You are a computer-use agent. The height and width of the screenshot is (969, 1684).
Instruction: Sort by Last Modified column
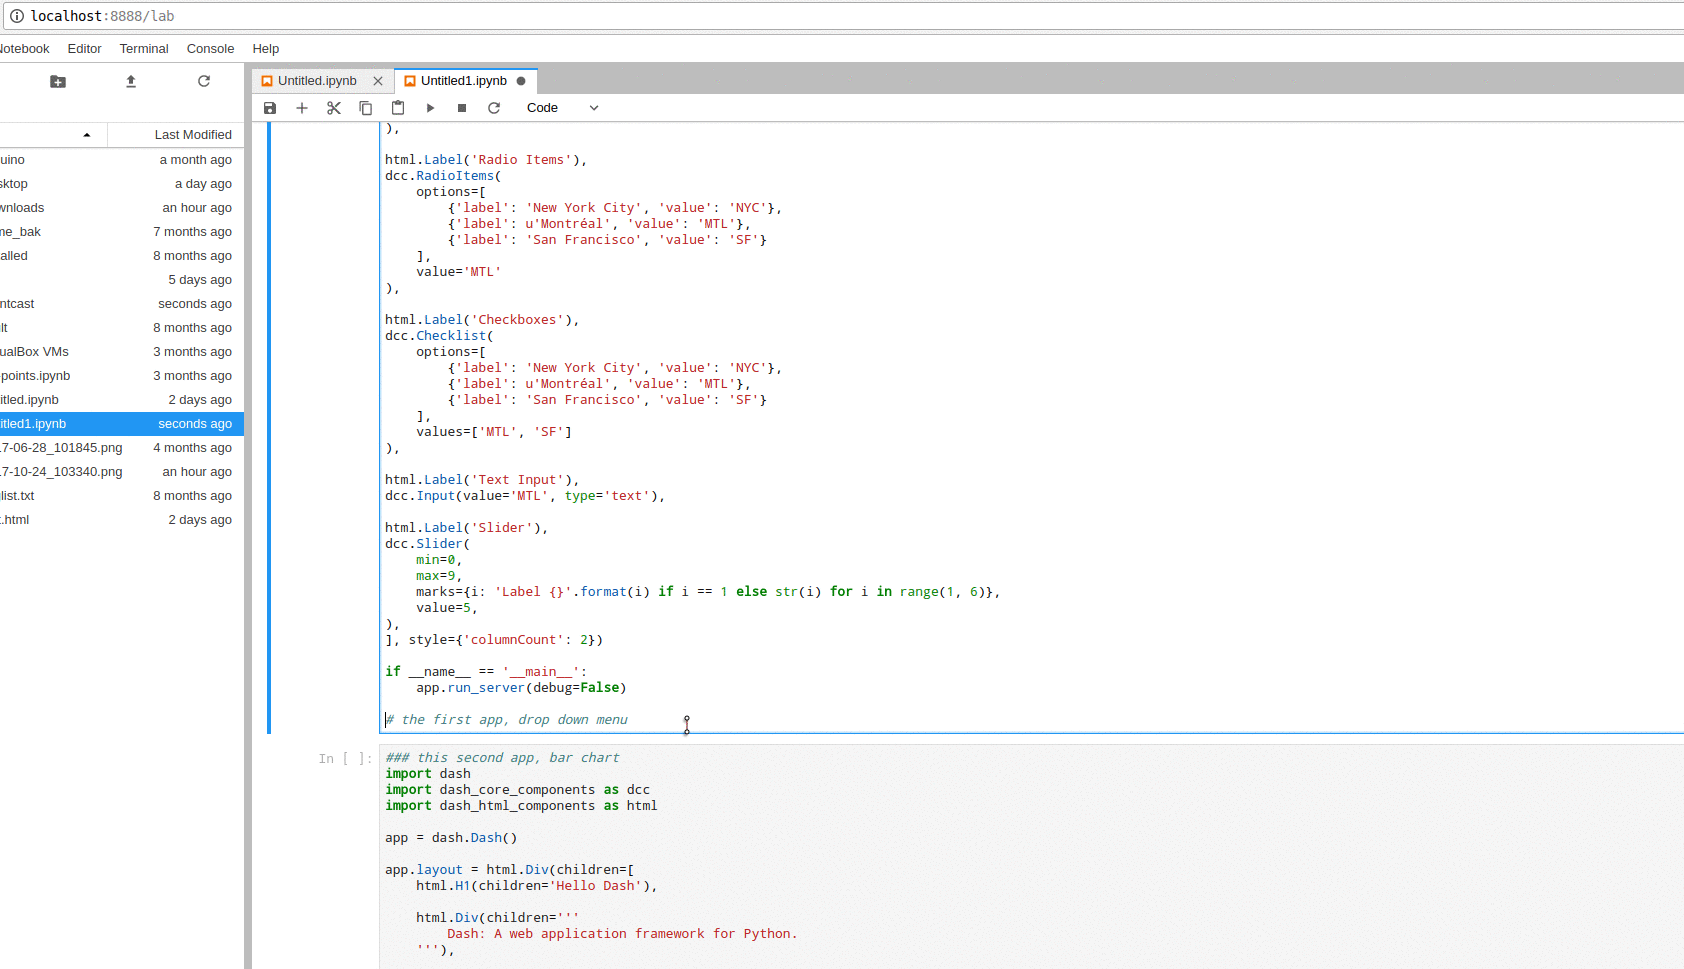[x=192, y=135]
